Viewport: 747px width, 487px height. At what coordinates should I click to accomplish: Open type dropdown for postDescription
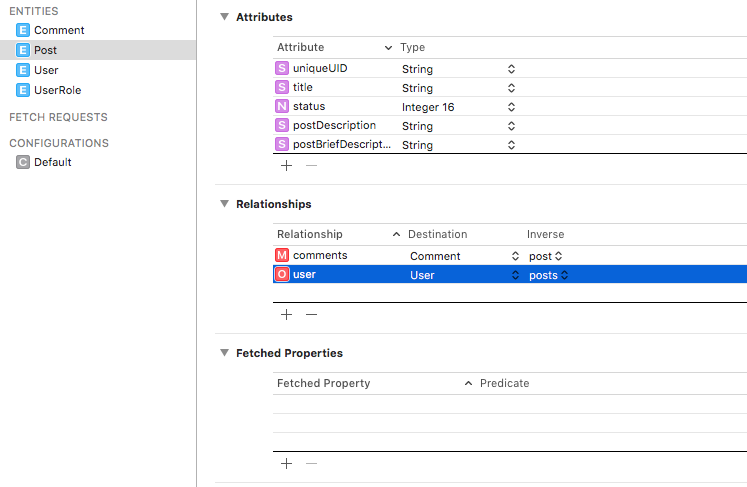point(511,126)
